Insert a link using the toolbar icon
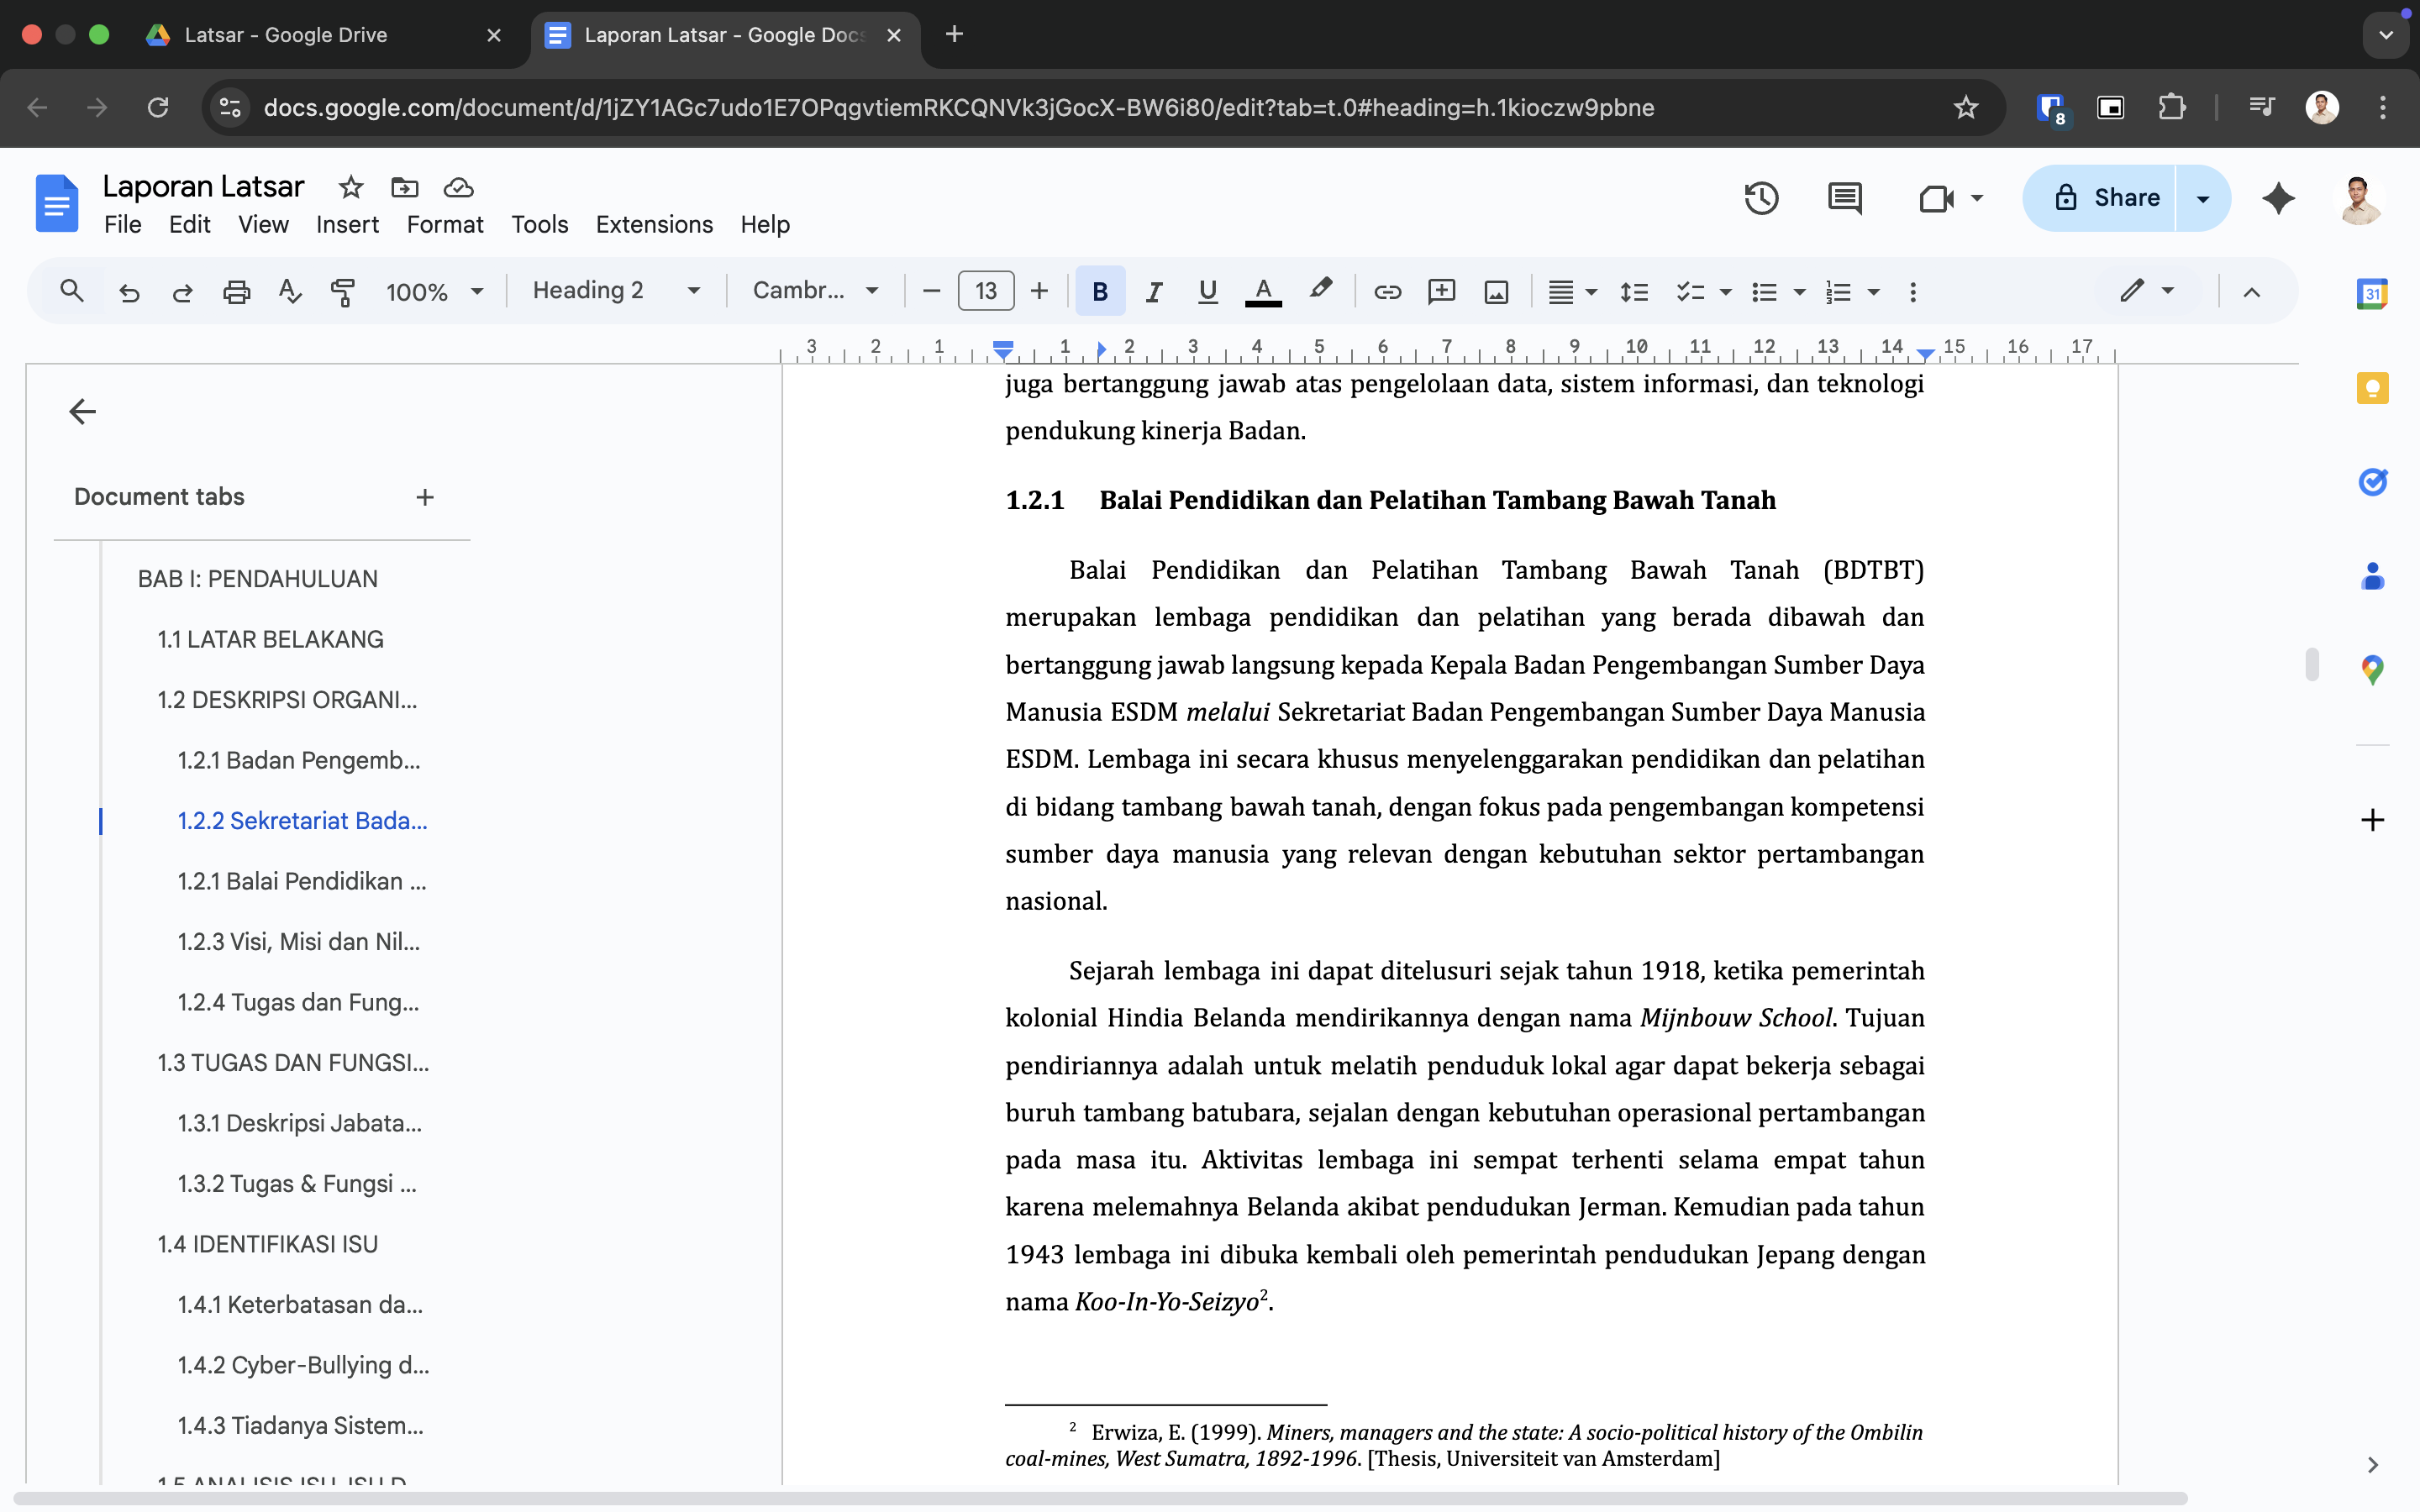 (1387, 291)
